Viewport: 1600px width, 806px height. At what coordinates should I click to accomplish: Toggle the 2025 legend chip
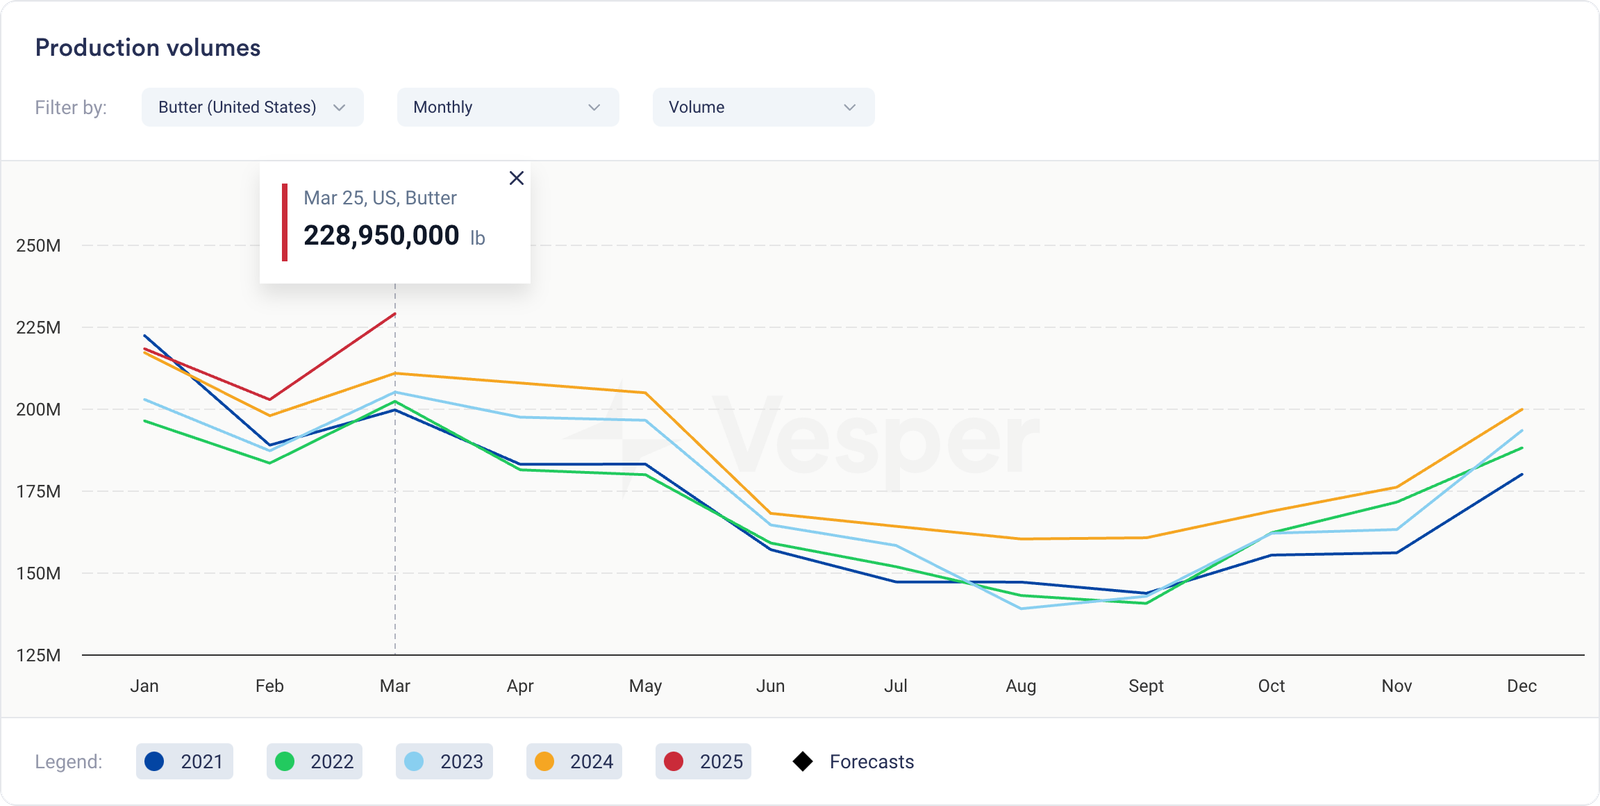coord(704,762)
